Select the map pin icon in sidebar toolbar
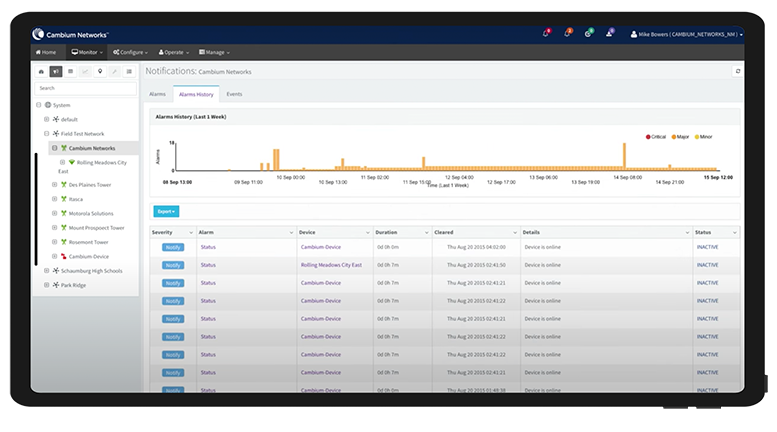777x432 pixels. [100, 72]
